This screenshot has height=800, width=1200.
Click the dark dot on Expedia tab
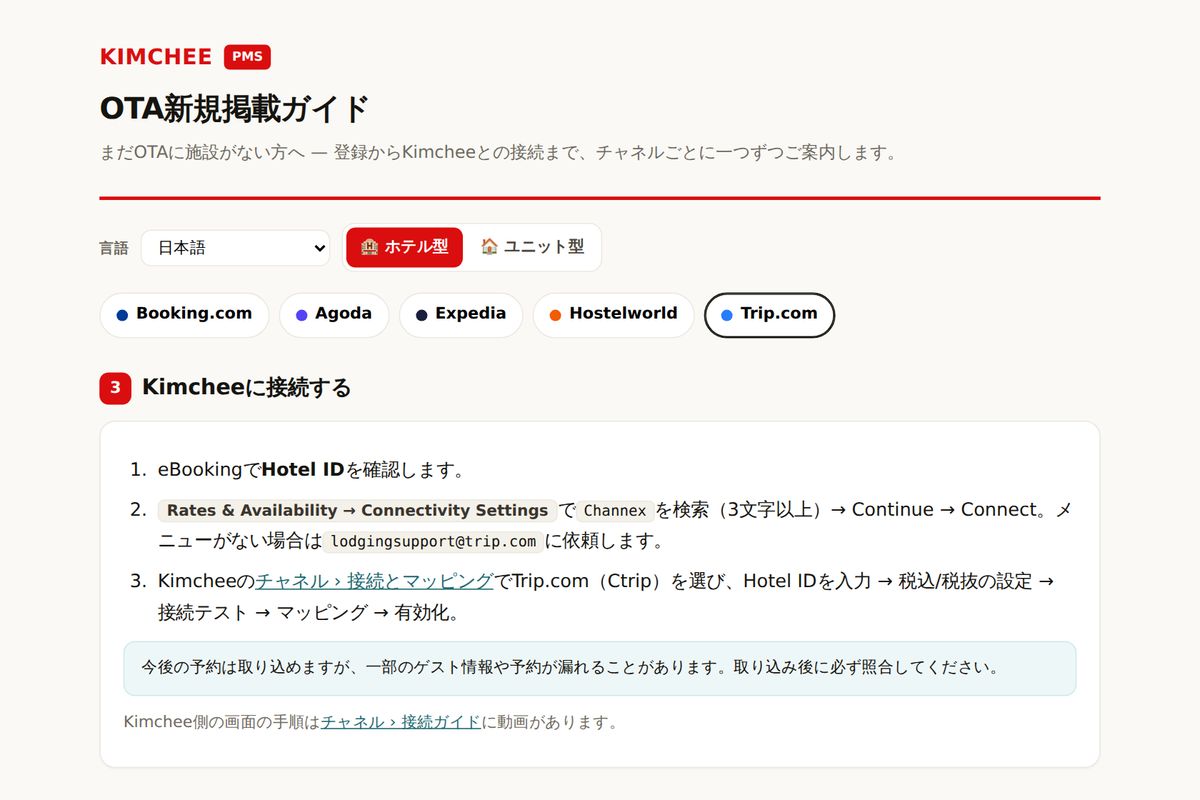click(421, 315)
